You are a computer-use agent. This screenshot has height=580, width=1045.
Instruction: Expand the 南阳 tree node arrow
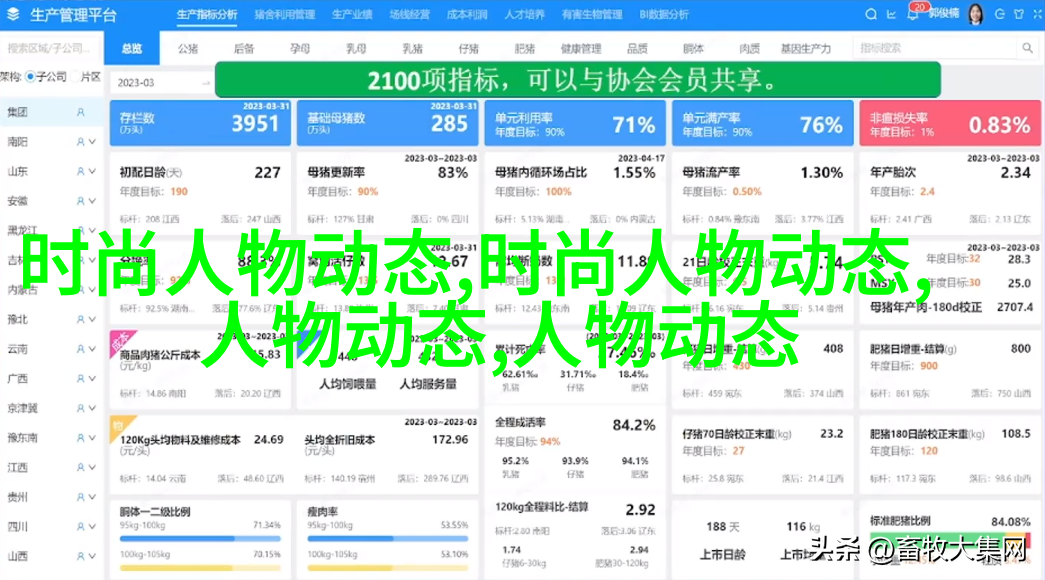tap(92, 143)
